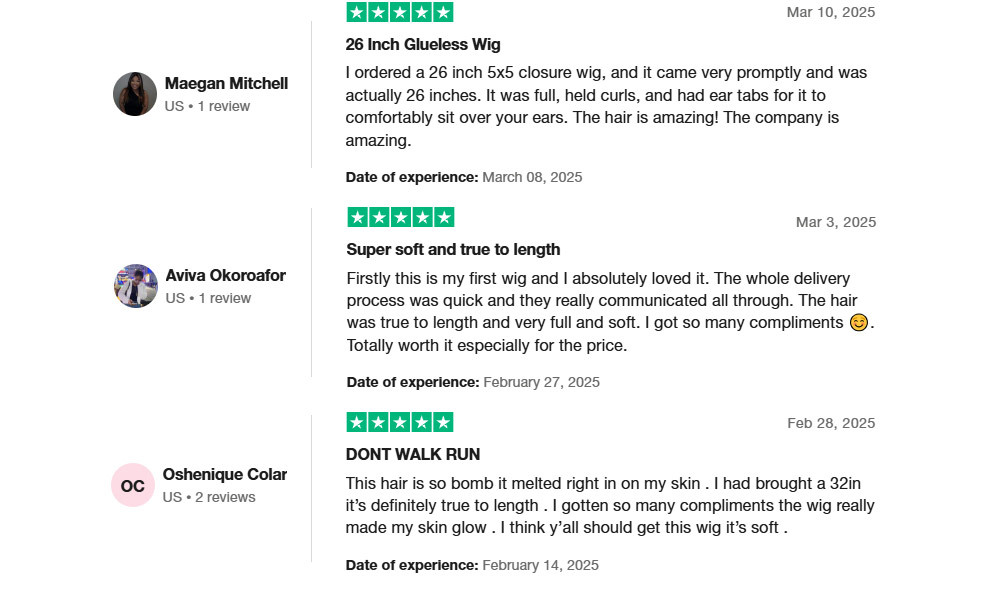Open the 26 Inch Glueless Wig review title
This screenshot has height=601, width=1000.
tap(423, 45)
